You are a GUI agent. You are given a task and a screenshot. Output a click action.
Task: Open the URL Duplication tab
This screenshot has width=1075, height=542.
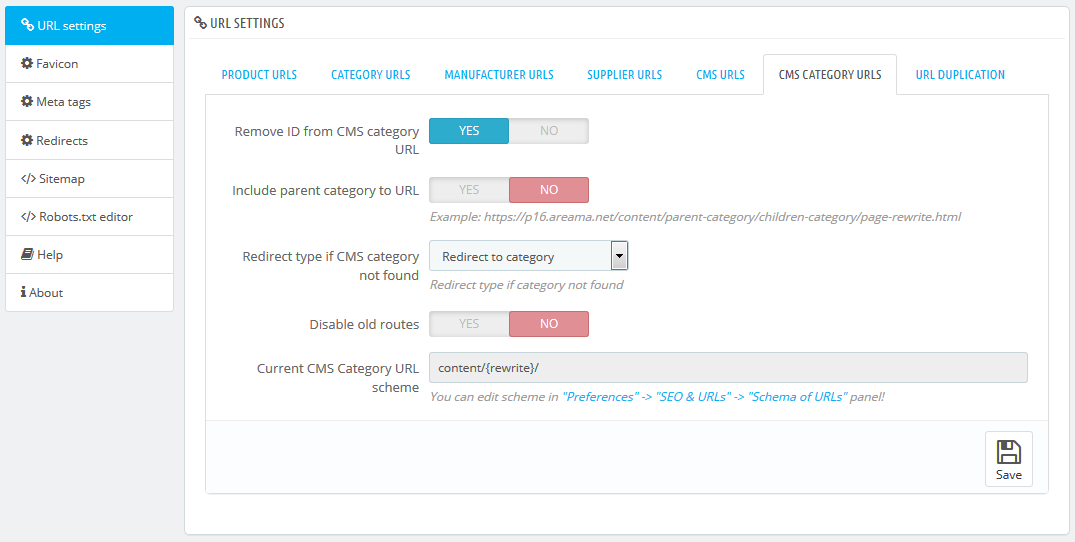coord(960,75)
